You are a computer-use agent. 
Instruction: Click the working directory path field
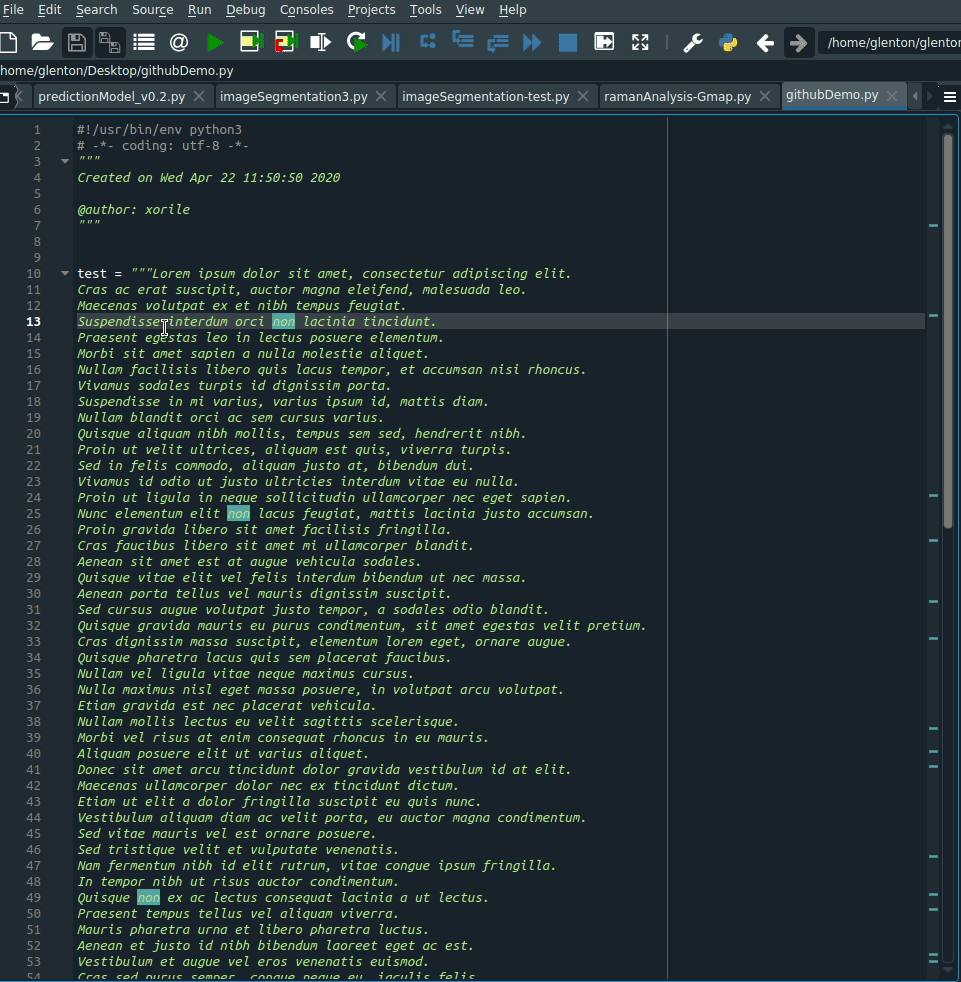point(888,42)
